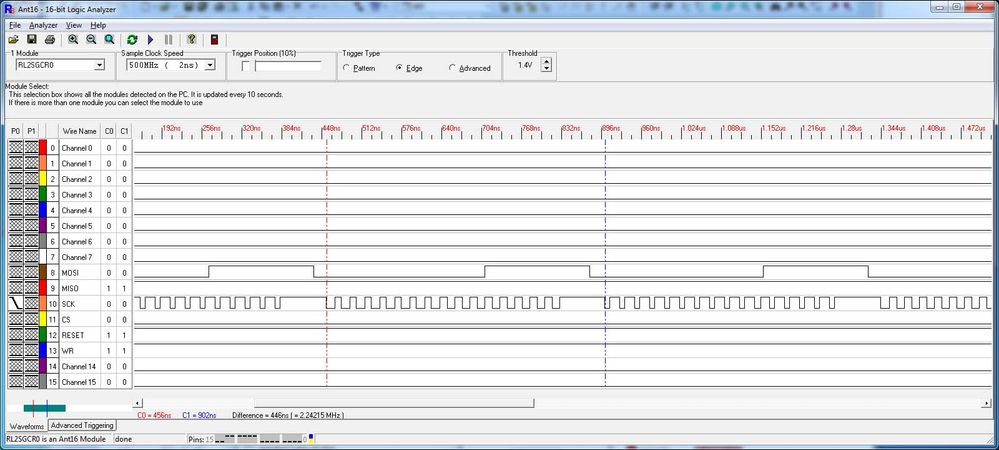999x450 pixels.
Task: Click the horizontal scrollbar right arrow
Action: click(x=987, y=403)
